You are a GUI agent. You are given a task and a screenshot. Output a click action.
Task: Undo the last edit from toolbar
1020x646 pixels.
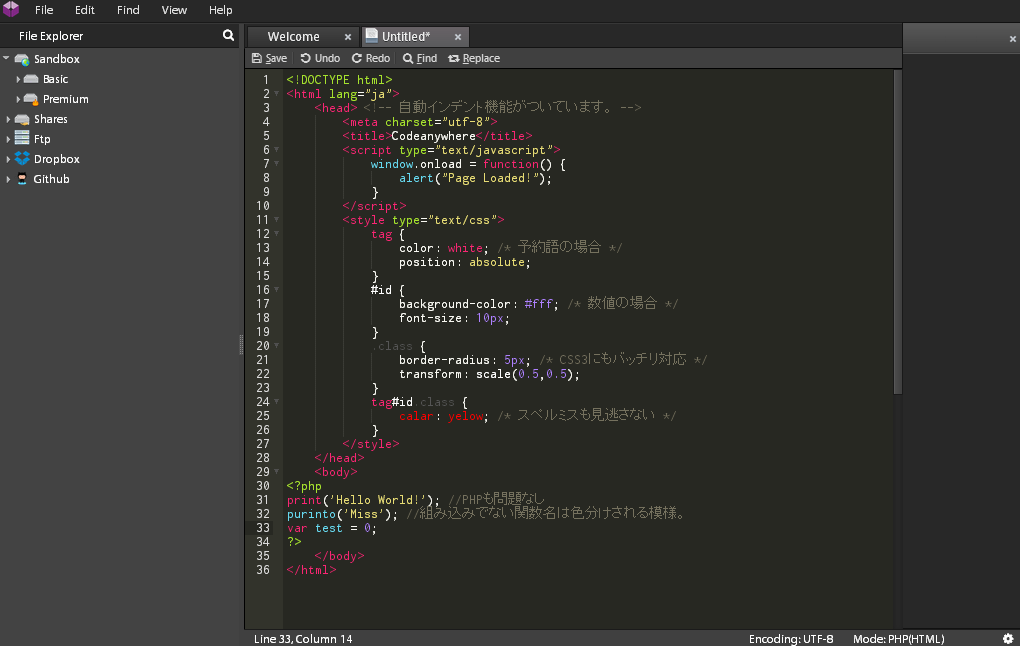tap(320, 58)
